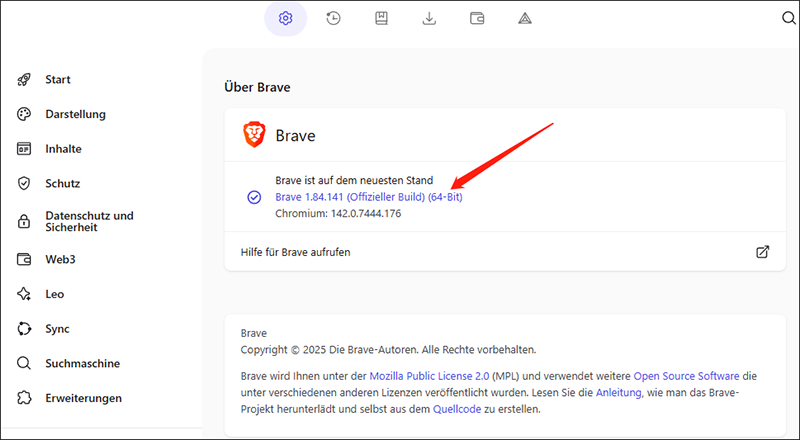
Task: Click the Brave 1.84.141 version link
Action: click(x=369, y=197)
